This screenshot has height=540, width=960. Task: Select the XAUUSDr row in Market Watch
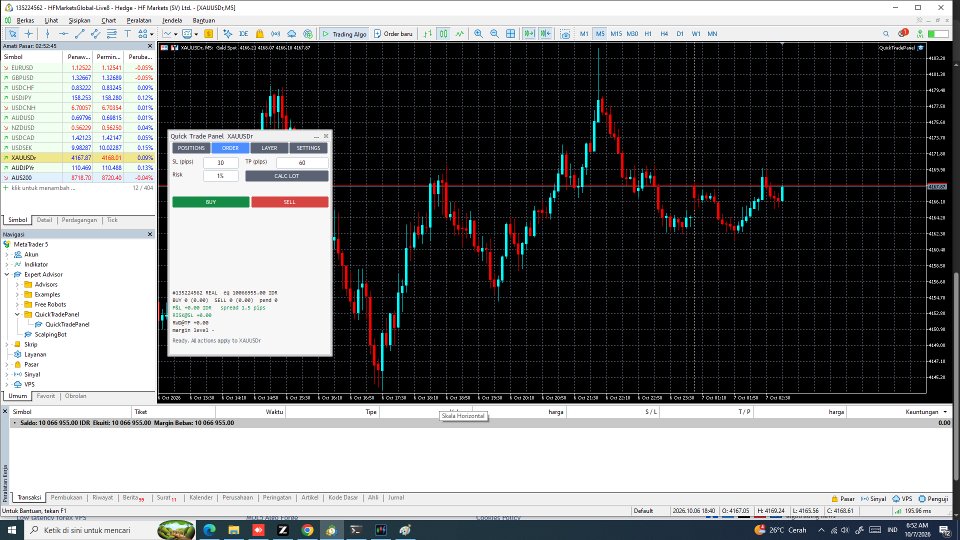78,157
